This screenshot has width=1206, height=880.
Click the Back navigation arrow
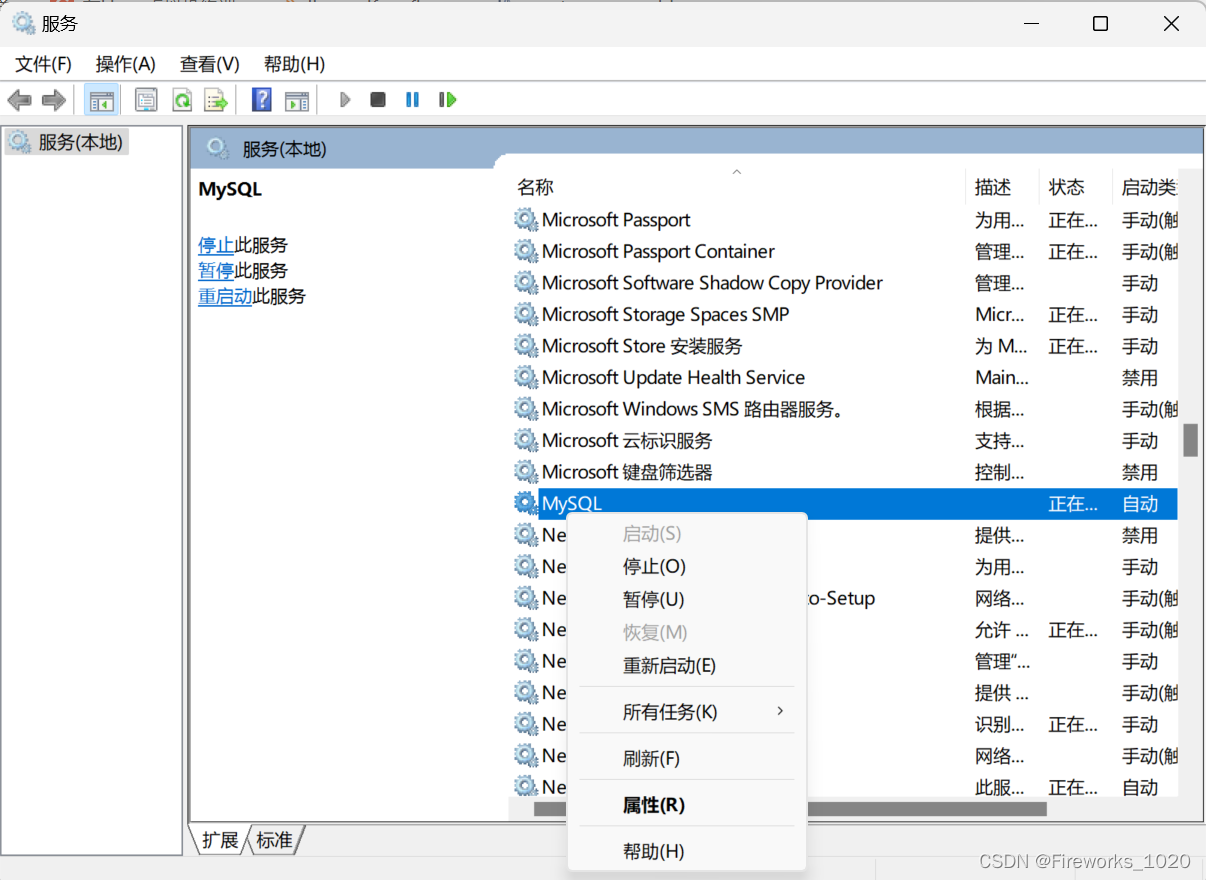click(19, 99)
